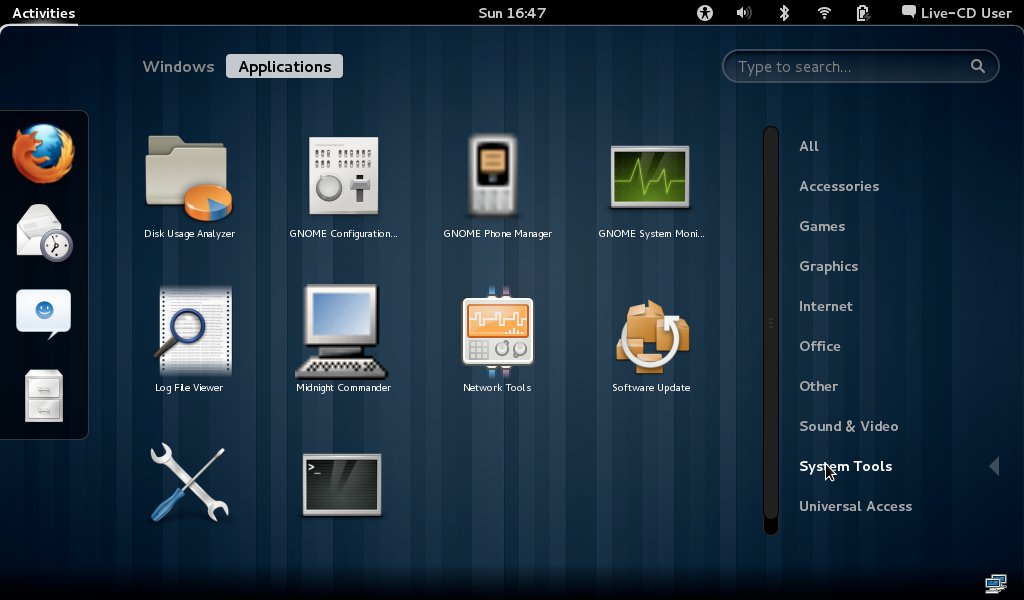Screen dimensions: 1024x600
Task: Select the Applications tab
Action: pos(285,67)
